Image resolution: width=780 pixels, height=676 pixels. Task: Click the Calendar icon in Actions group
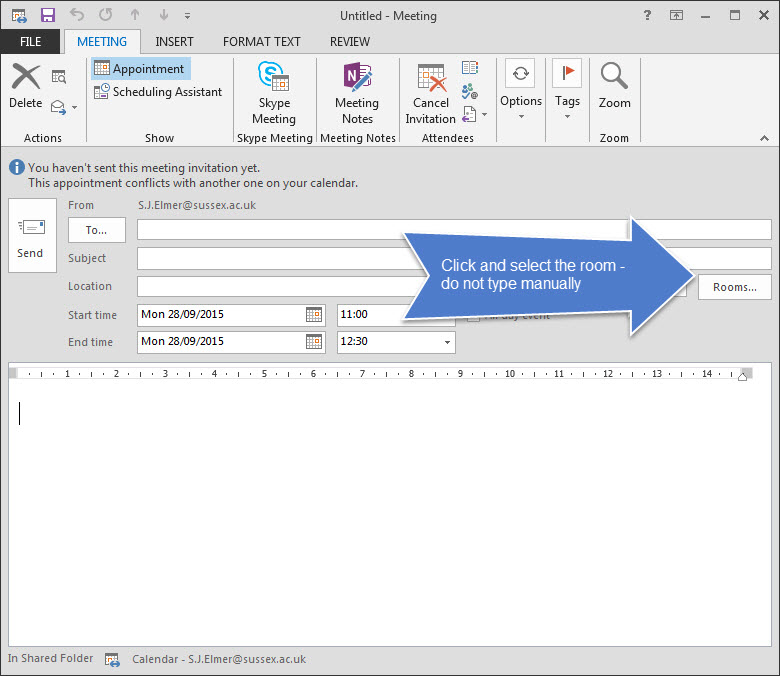59,77
